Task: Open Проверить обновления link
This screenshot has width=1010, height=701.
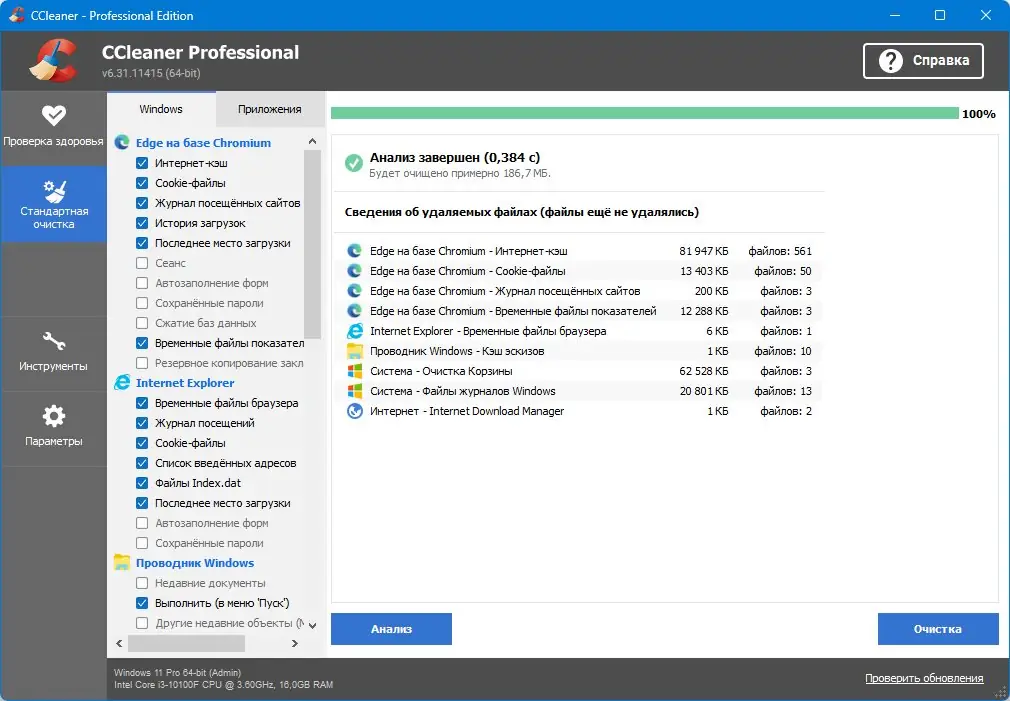Action: tap(923, 678)
